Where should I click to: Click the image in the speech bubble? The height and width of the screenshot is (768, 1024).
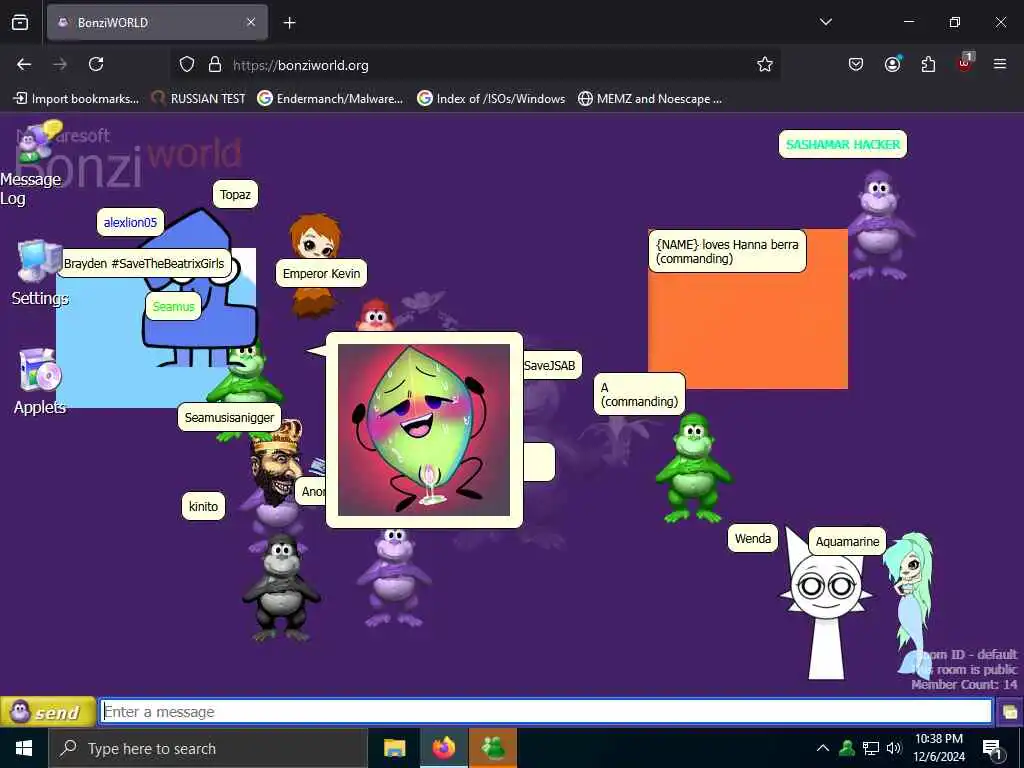tap(424, 430)
